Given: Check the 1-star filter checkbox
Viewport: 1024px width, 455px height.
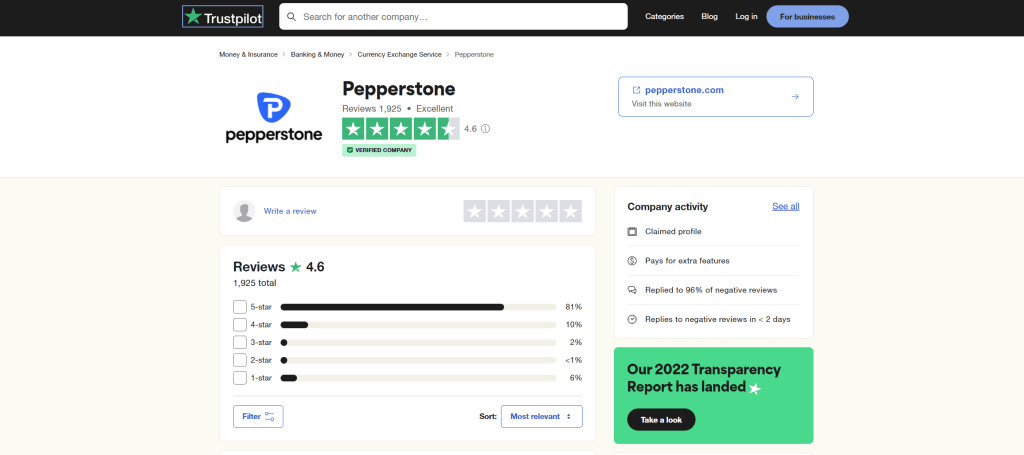Looking at the screenshot, I should click(240, 377).
